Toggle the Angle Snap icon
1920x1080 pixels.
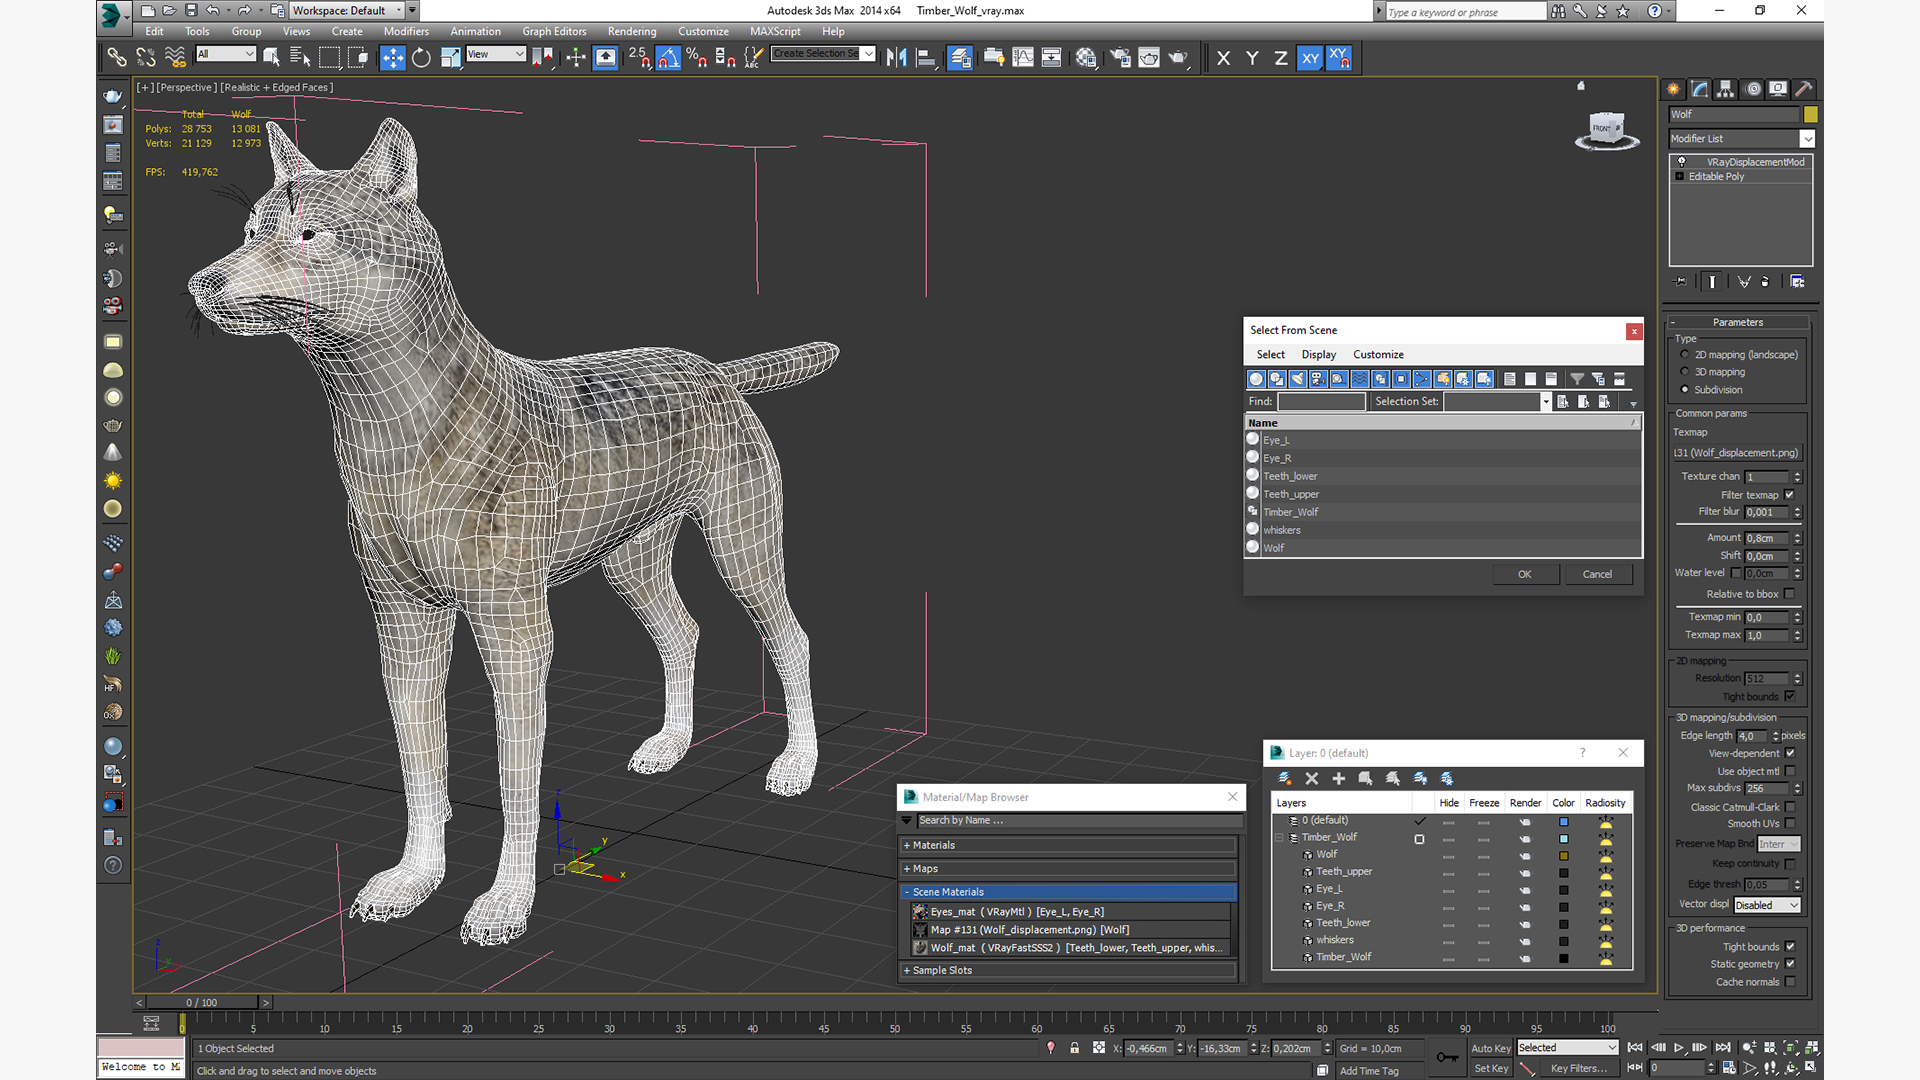point(668,58)
